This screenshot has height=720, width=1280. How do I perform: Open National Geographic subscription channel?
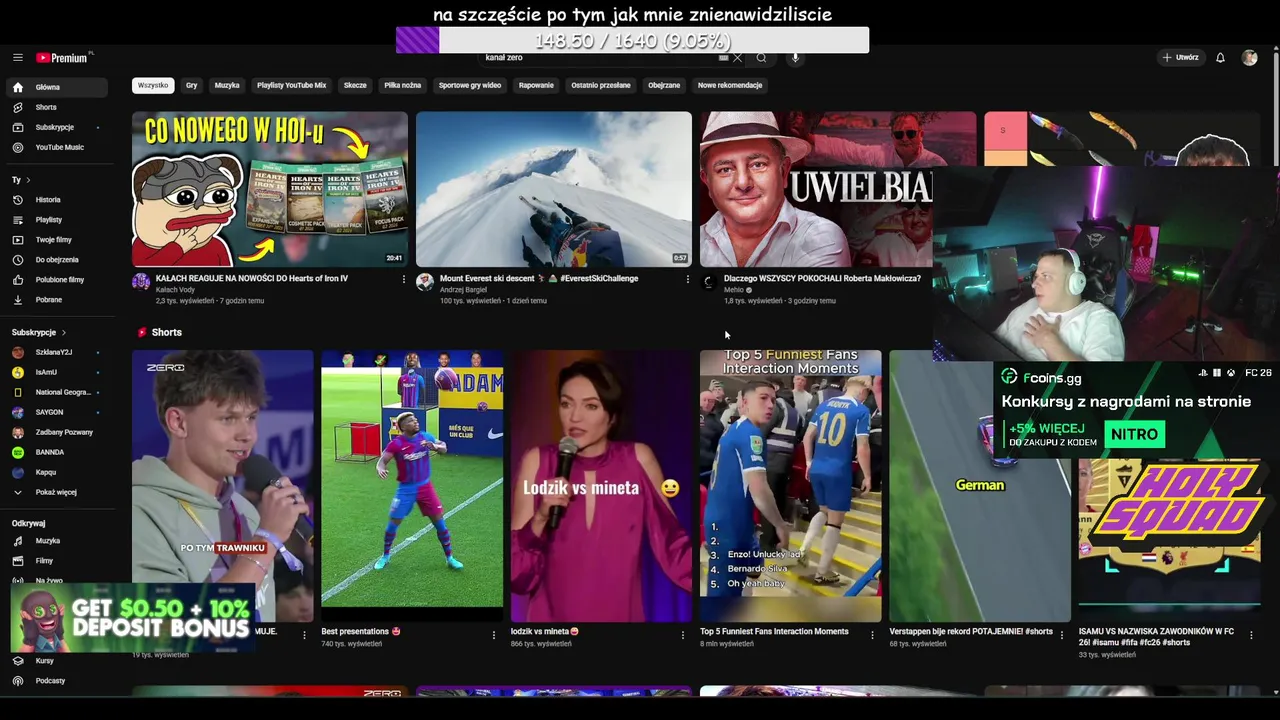[x=58, y=392]
